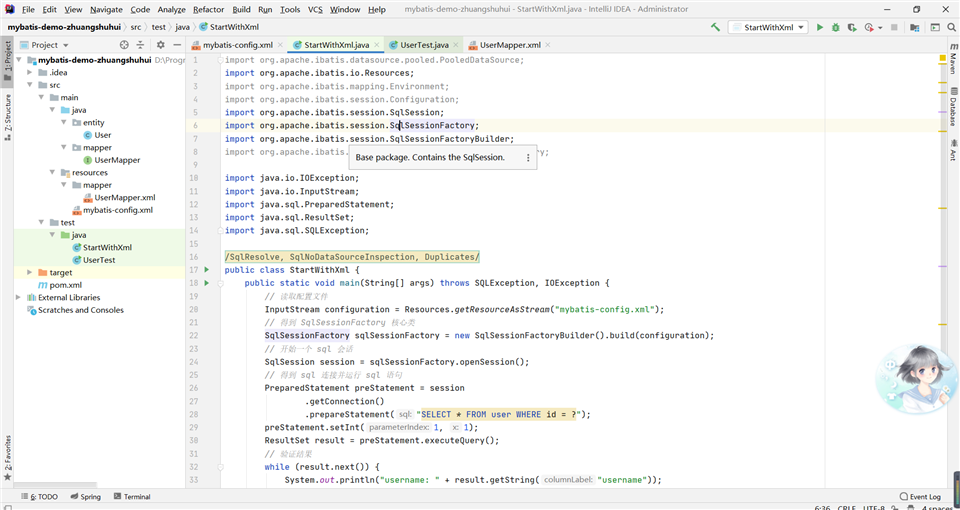
Task: Expand the target folder
Action: click(29, 272)
